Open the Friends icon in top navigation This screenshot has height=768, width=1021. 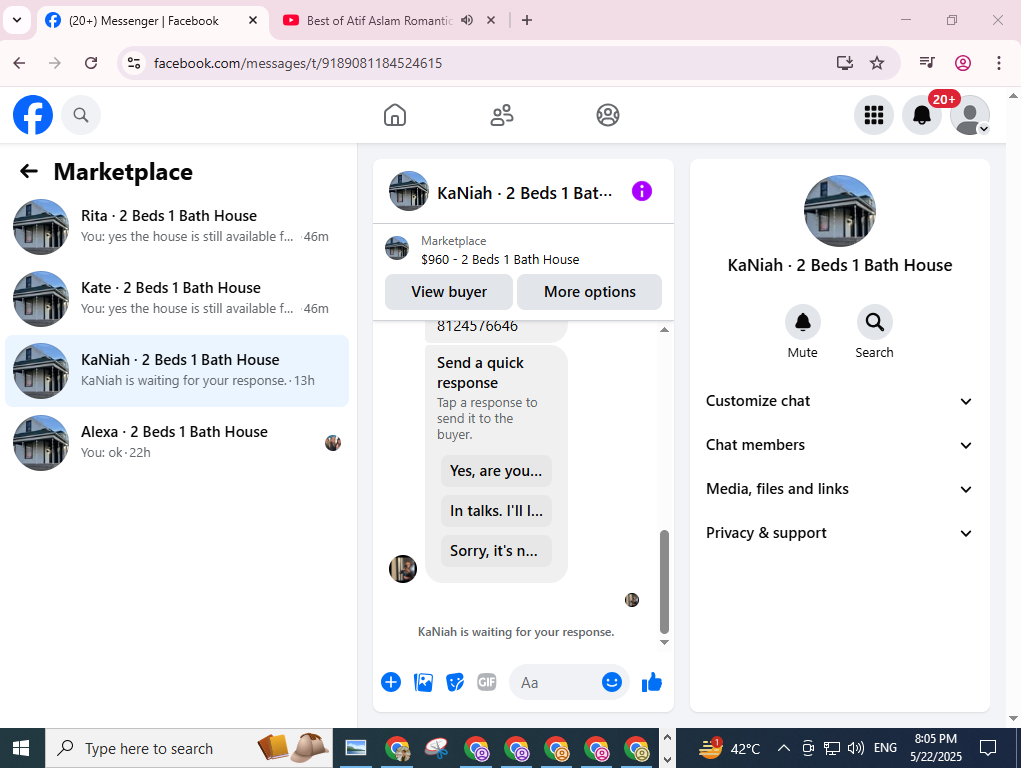(x=501, y=115)
